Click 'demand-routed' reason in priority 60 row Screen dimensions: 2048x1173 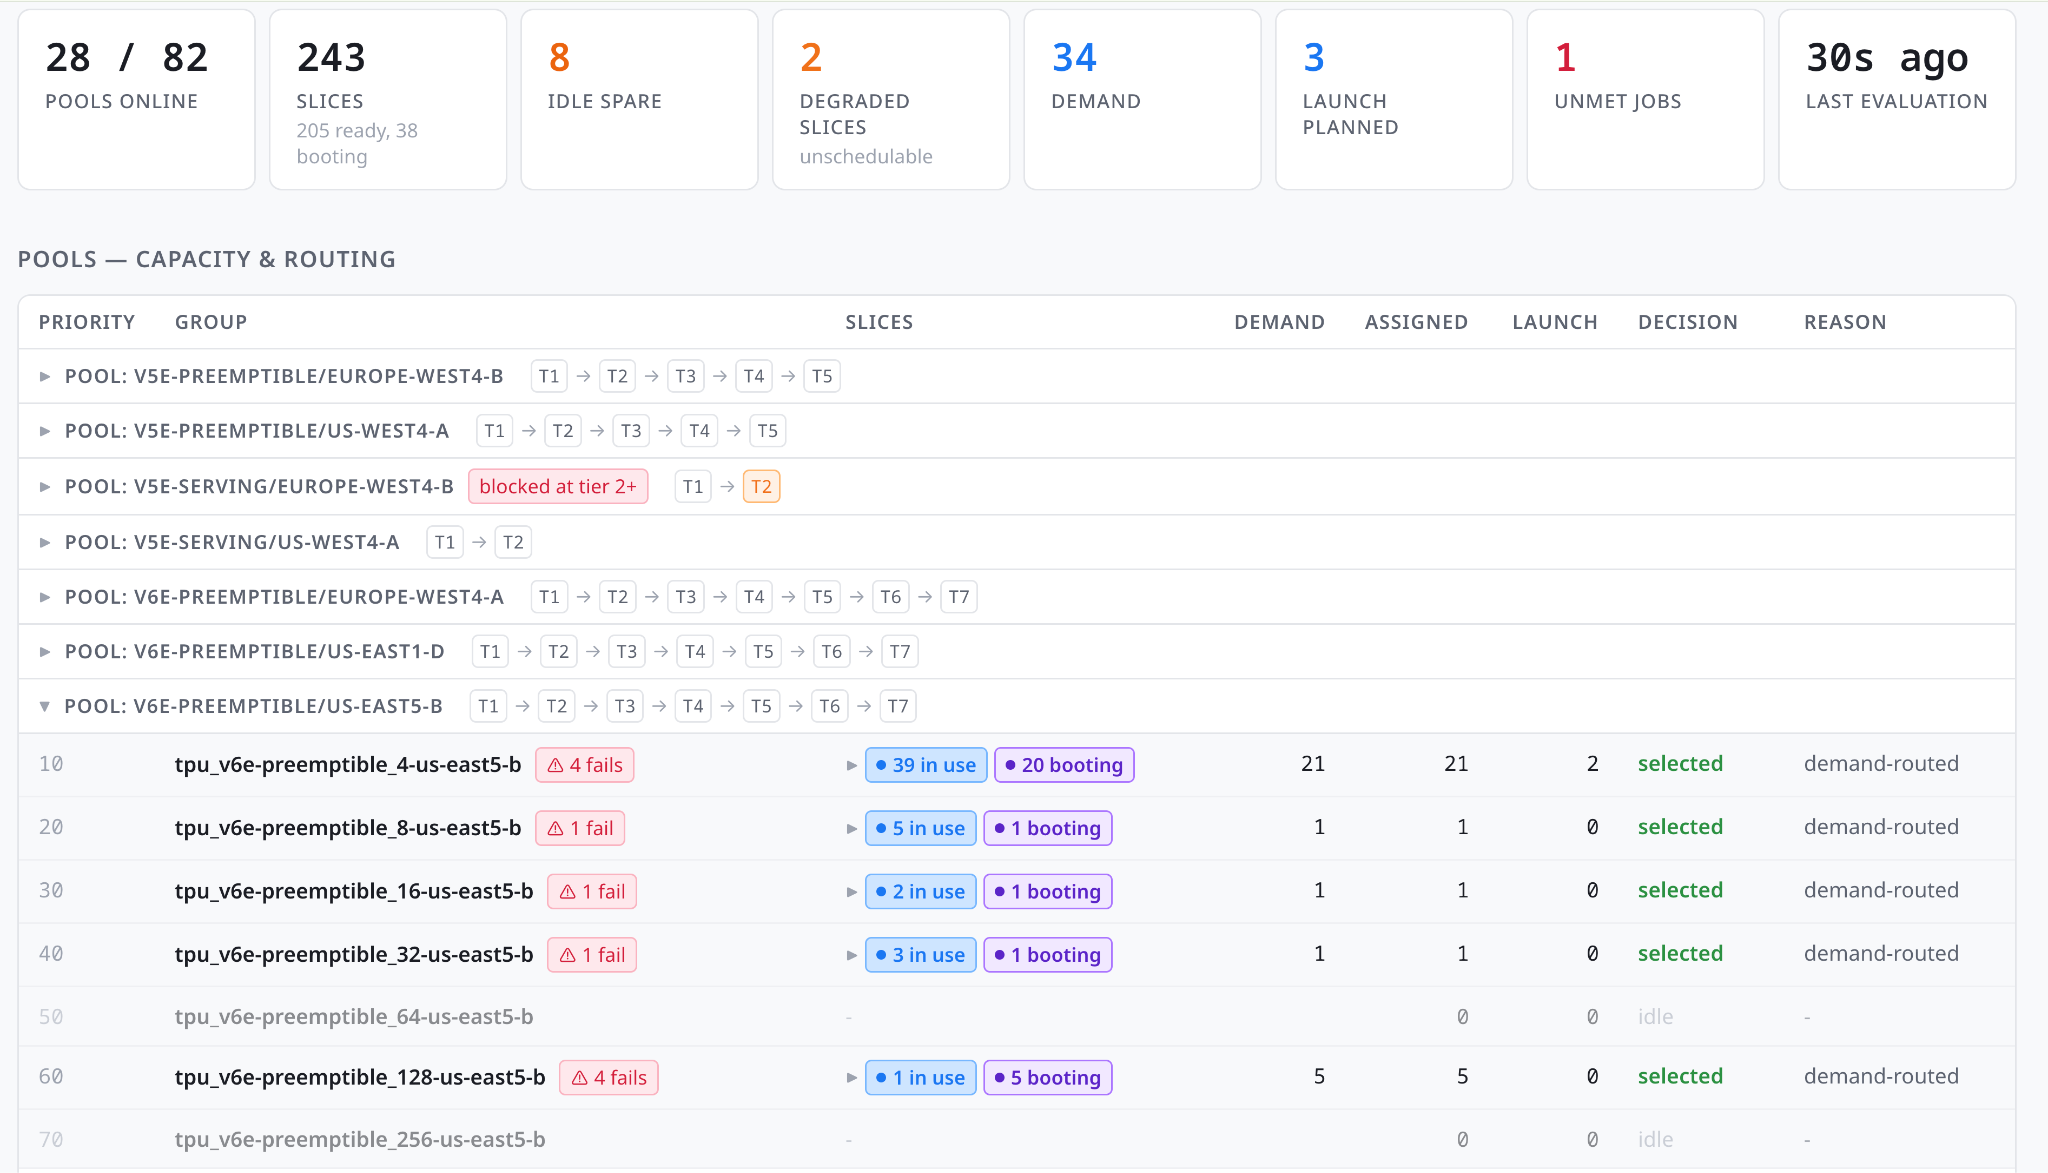1881,1077
